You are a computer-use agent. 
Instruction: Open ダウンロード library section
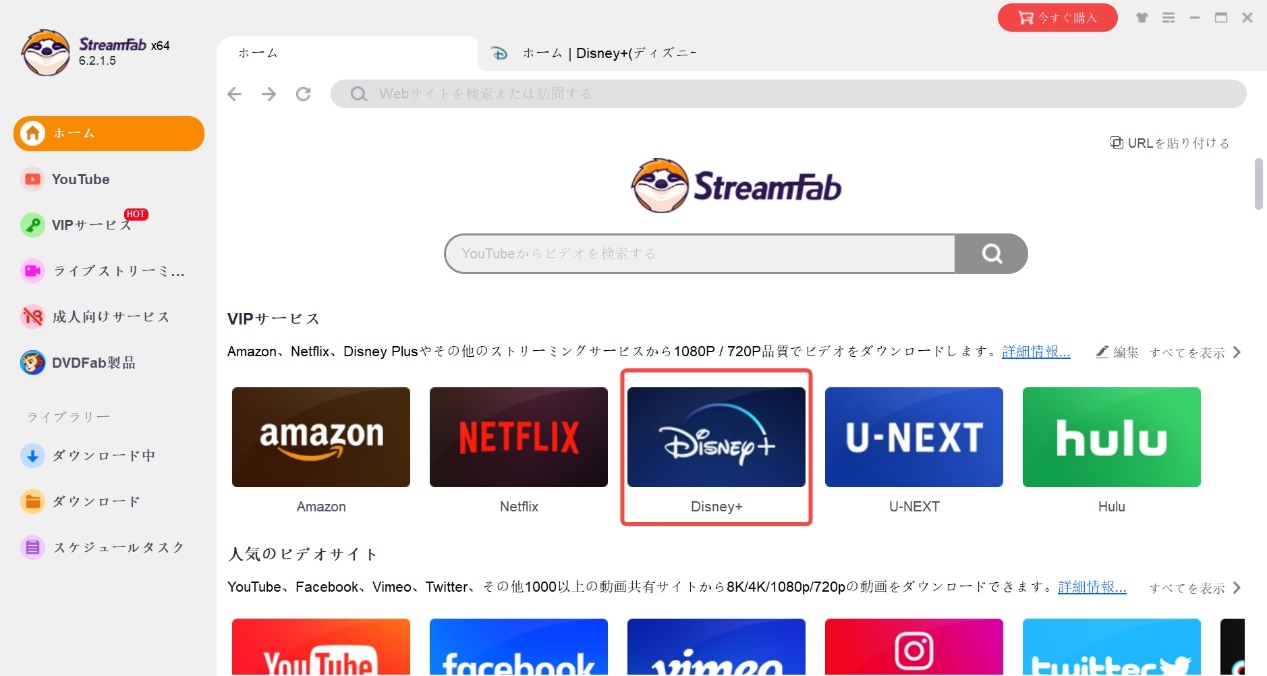coord(81,501)
